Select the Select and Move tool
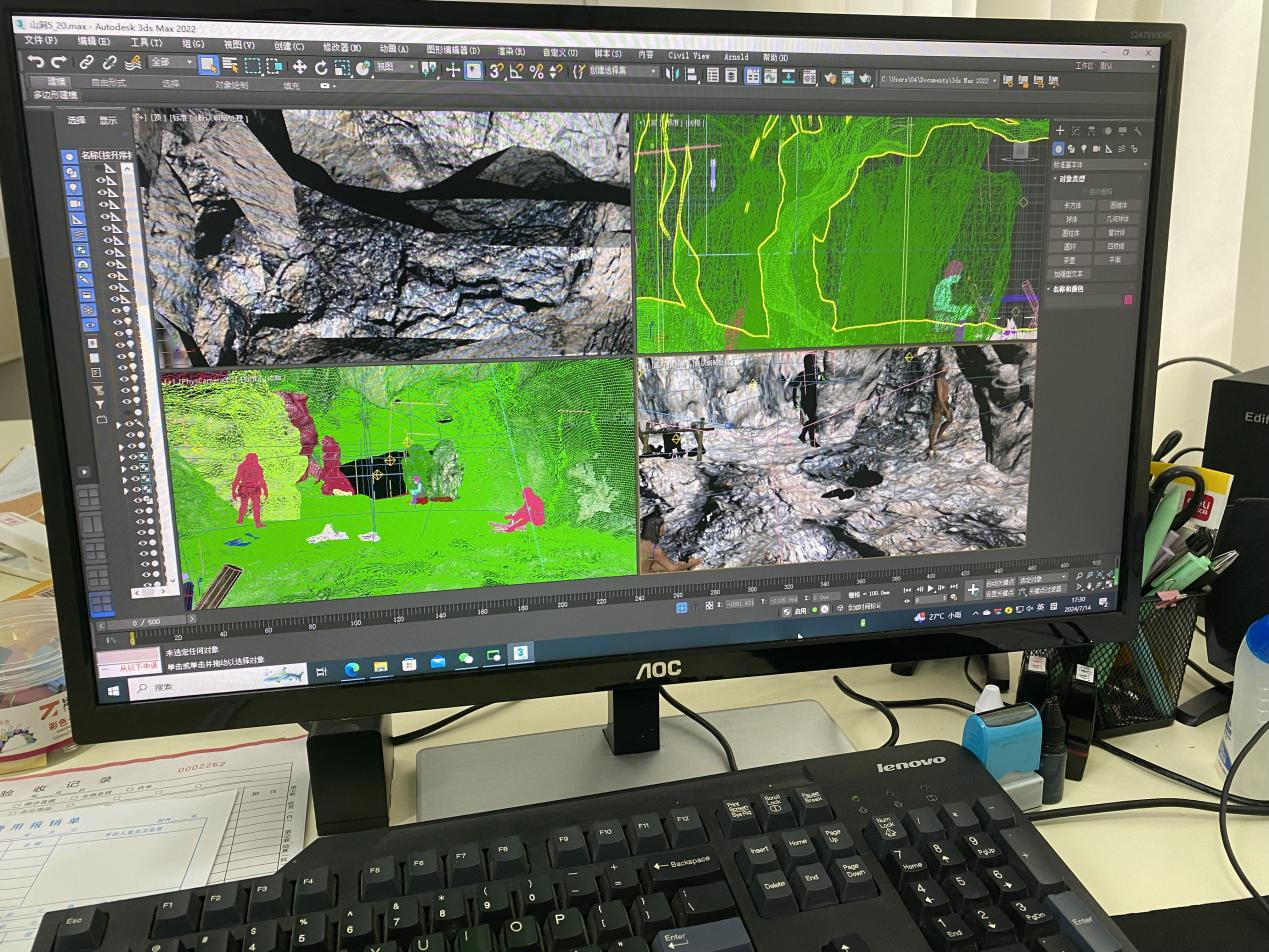Viewport: 1269px width, 952px height. [x=299, y=67]
